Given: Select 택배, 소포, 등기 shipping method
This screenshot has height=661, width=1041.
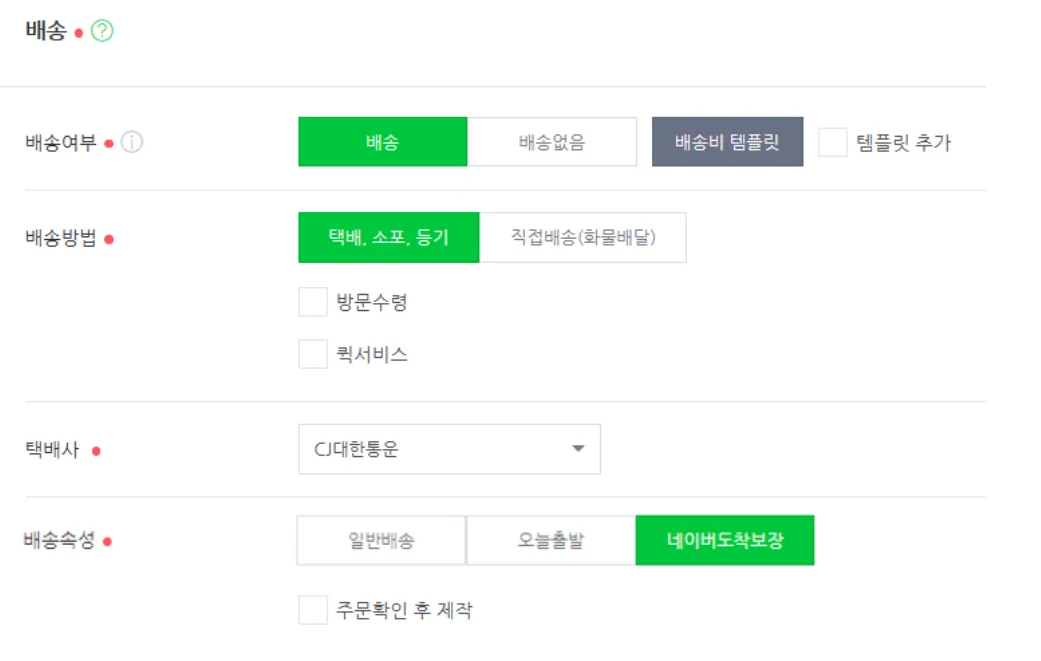Looking at the screenshot, I should pyautogui.click(x=388, y=238).
